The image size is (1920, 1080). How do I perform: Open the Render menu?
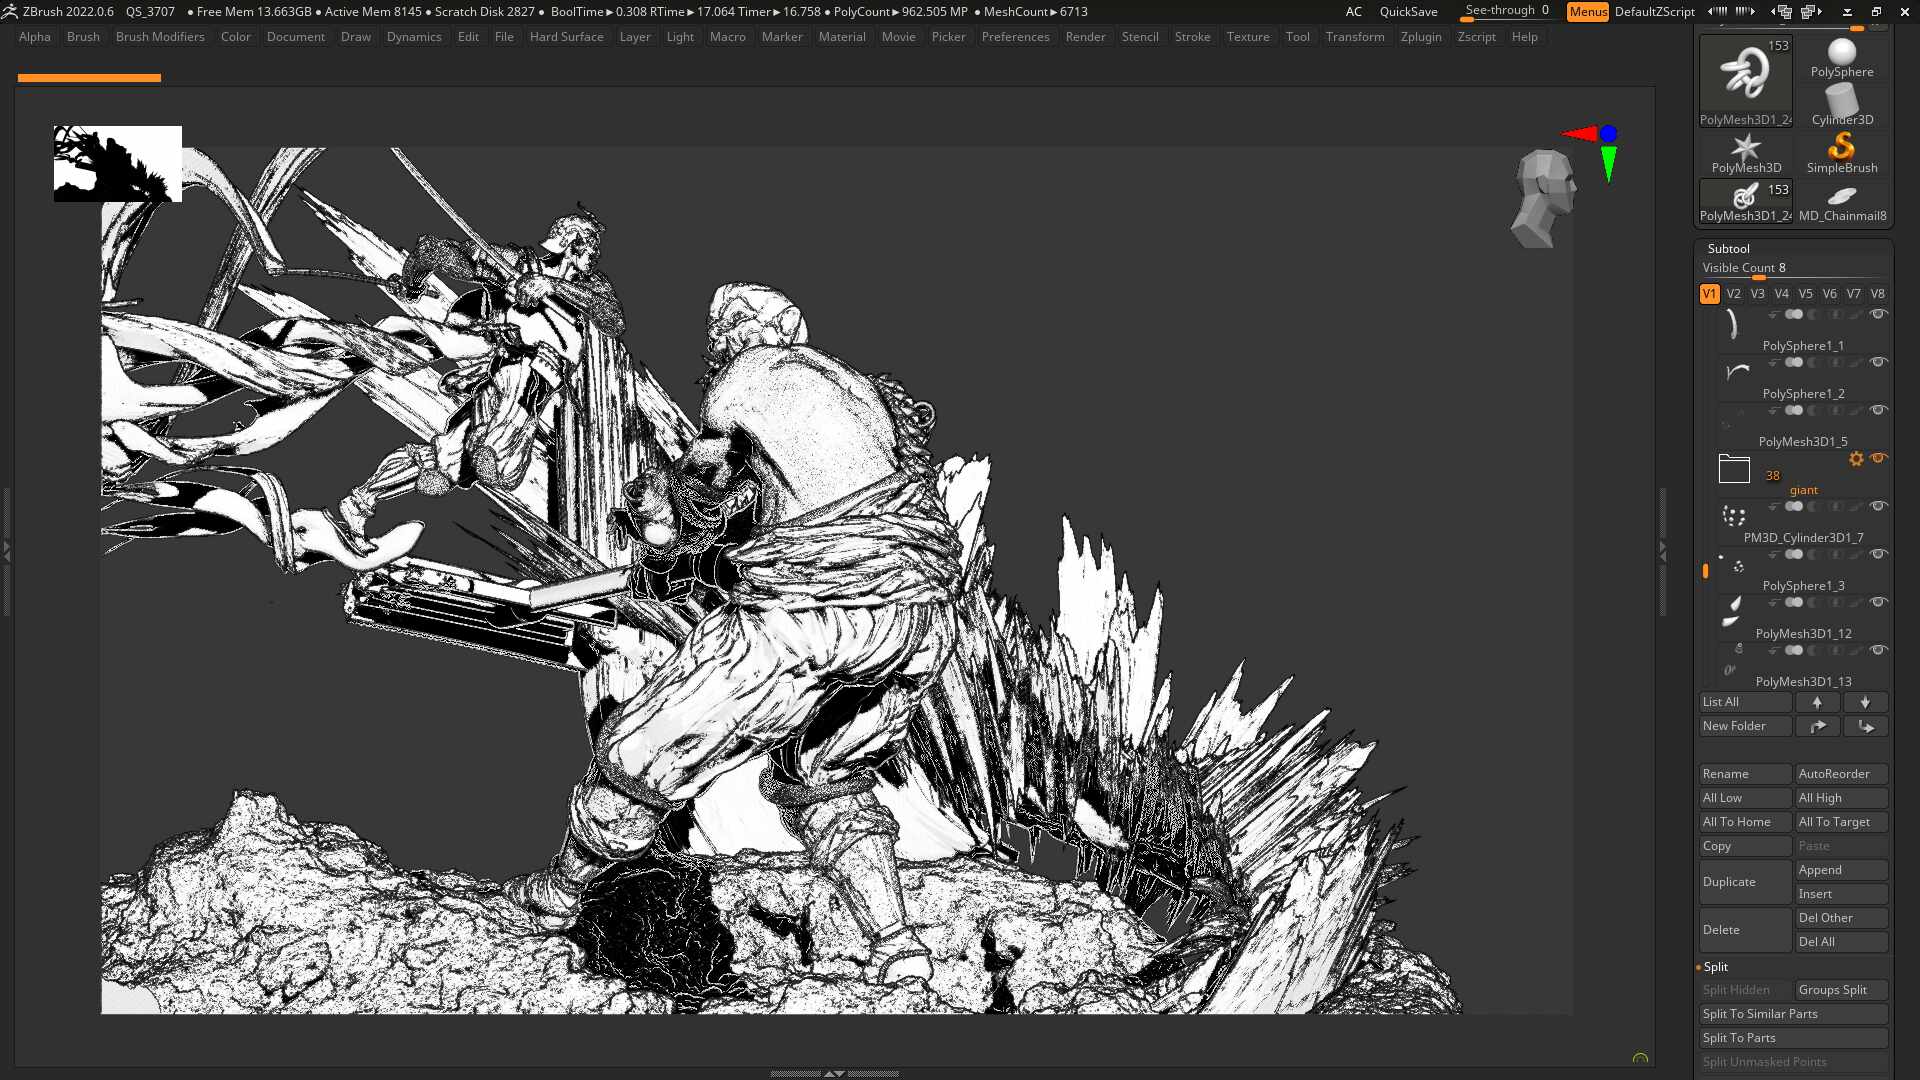(x=1085, y=37)
